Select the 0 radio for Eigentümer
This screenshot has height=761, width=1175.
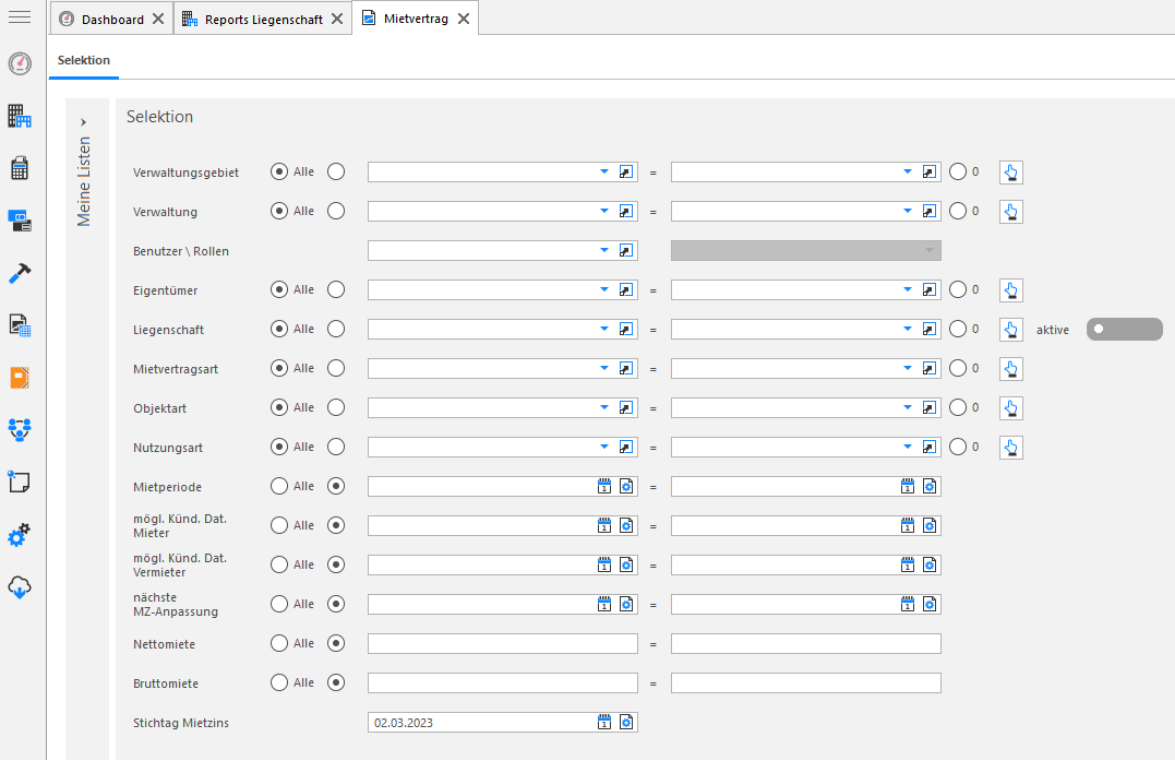point(958,290)
